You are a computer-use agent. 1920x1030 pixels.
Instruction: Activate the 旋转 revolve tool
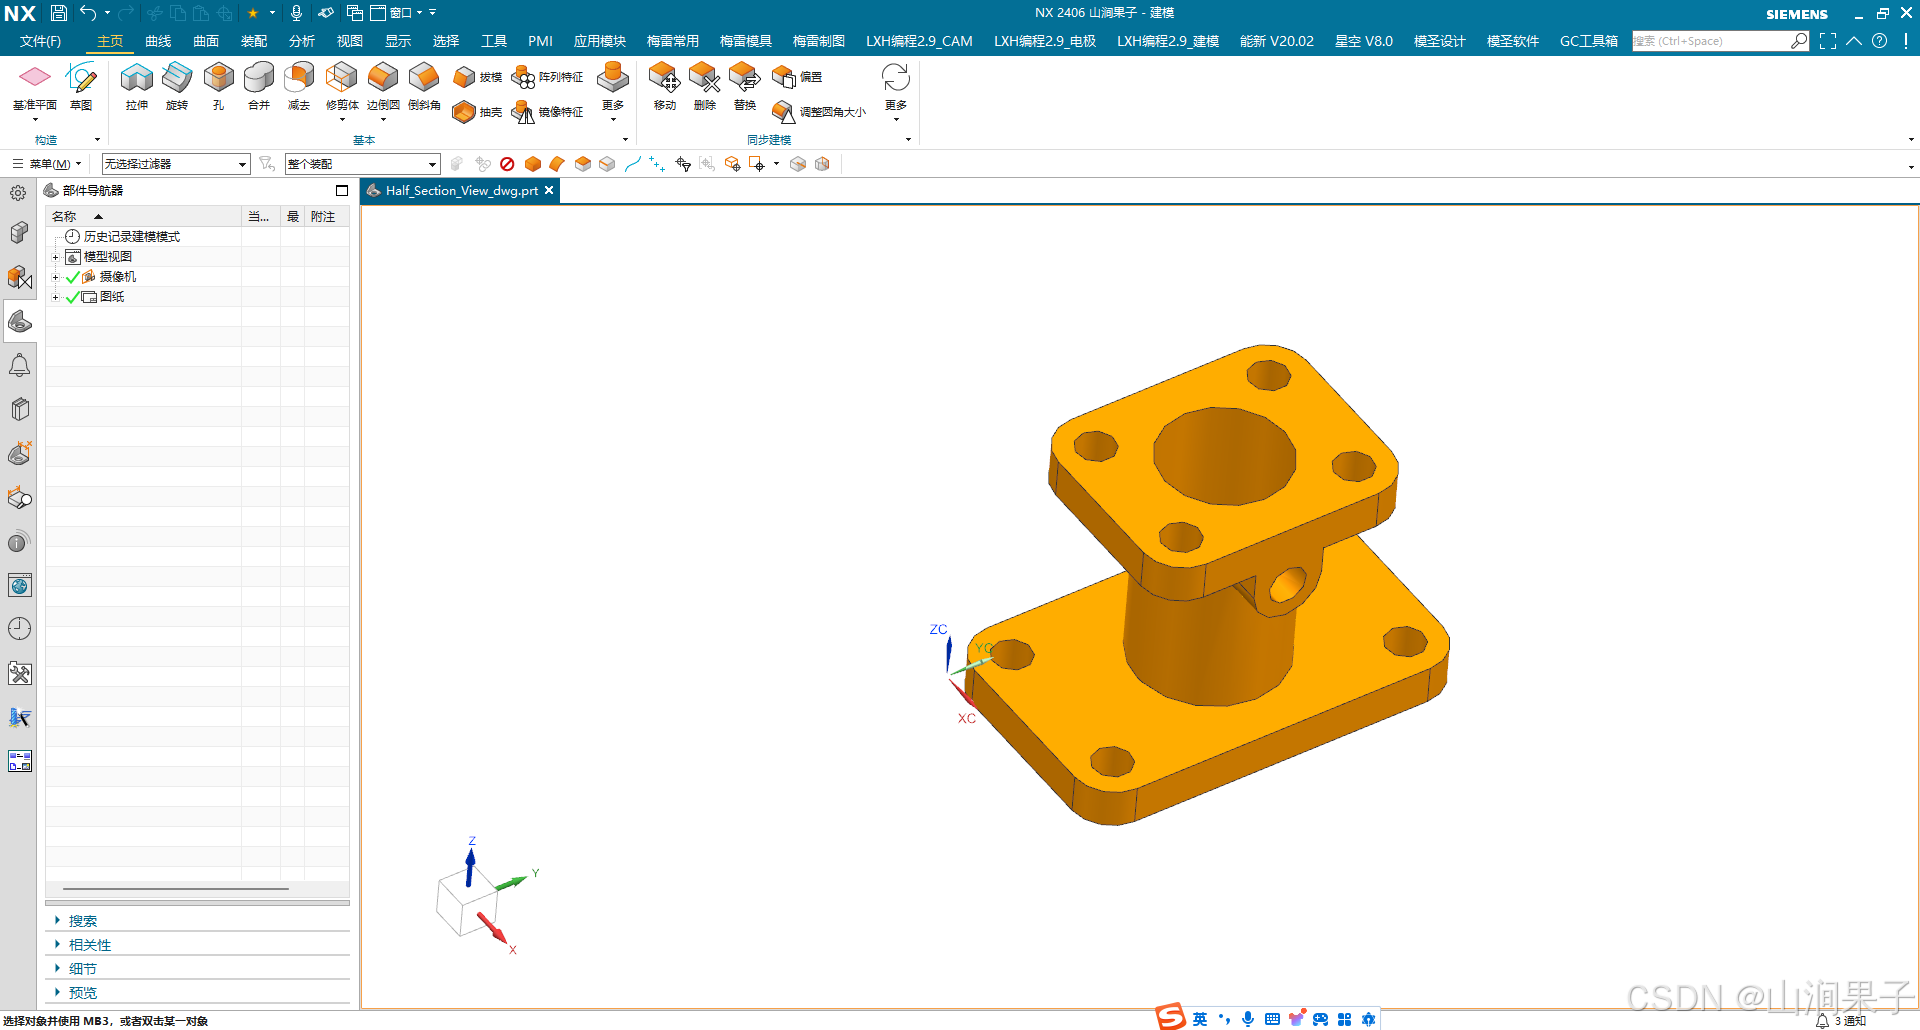[x=177, y=86]
